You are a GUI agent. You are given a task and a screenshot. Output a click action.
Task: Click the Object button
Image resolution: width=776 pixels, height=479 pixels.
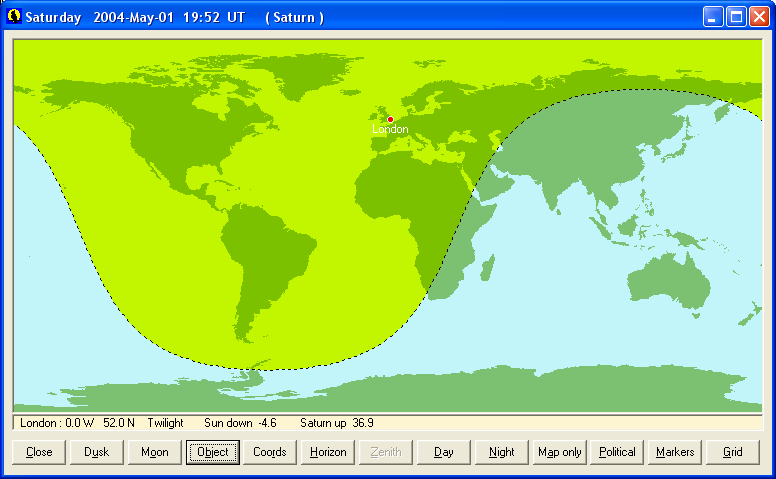(x=213, y=452)
